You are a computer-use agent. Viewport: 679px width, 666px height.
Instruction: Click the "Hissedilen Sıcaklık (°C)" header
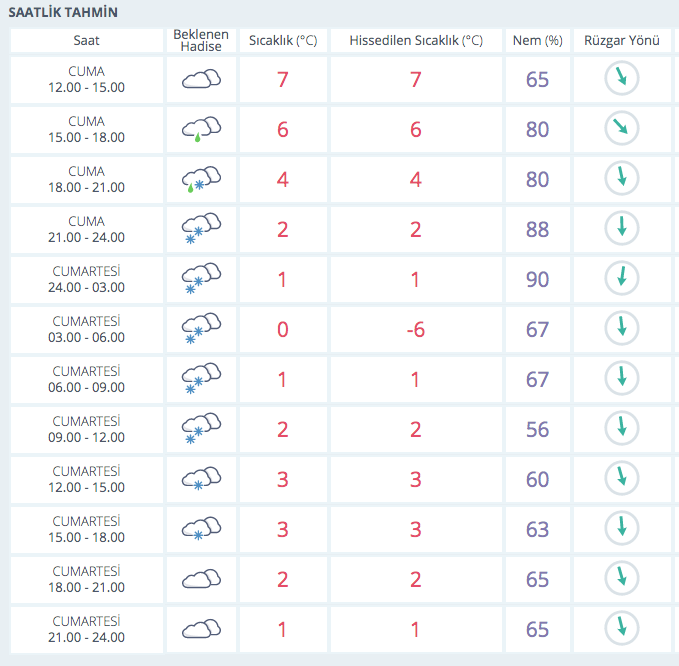[415, 41]
